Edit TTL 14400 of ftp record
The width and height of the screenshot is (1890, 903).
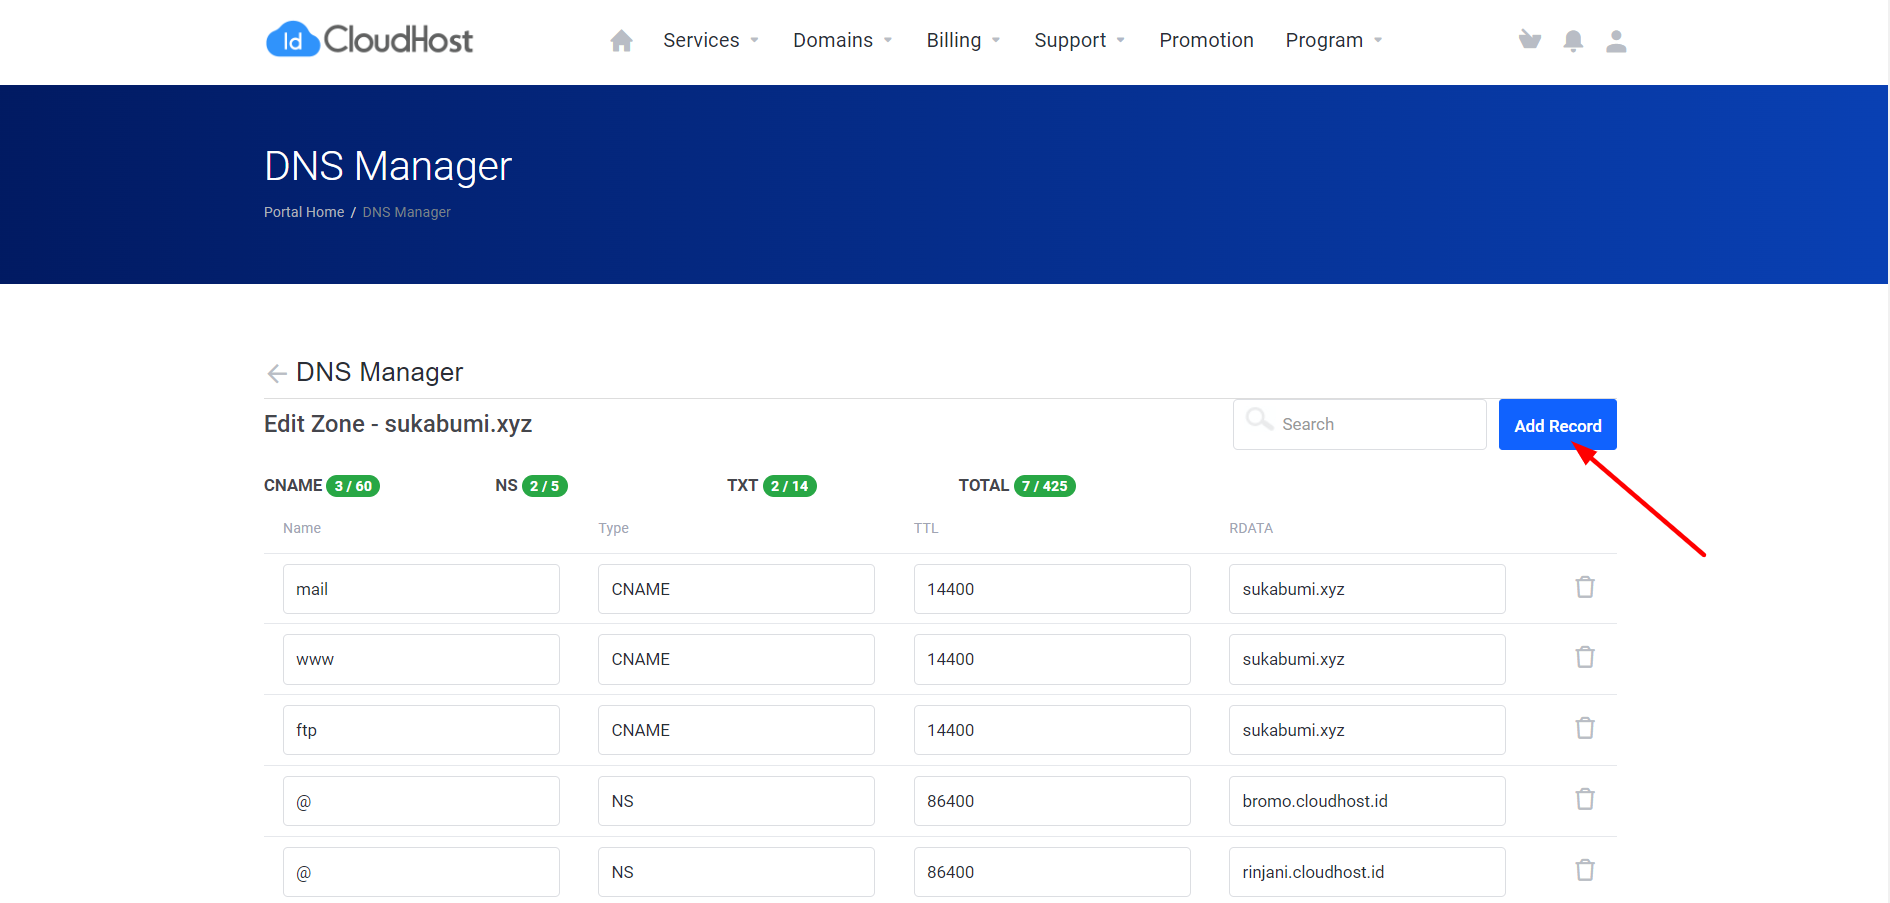pos(1052,730)
